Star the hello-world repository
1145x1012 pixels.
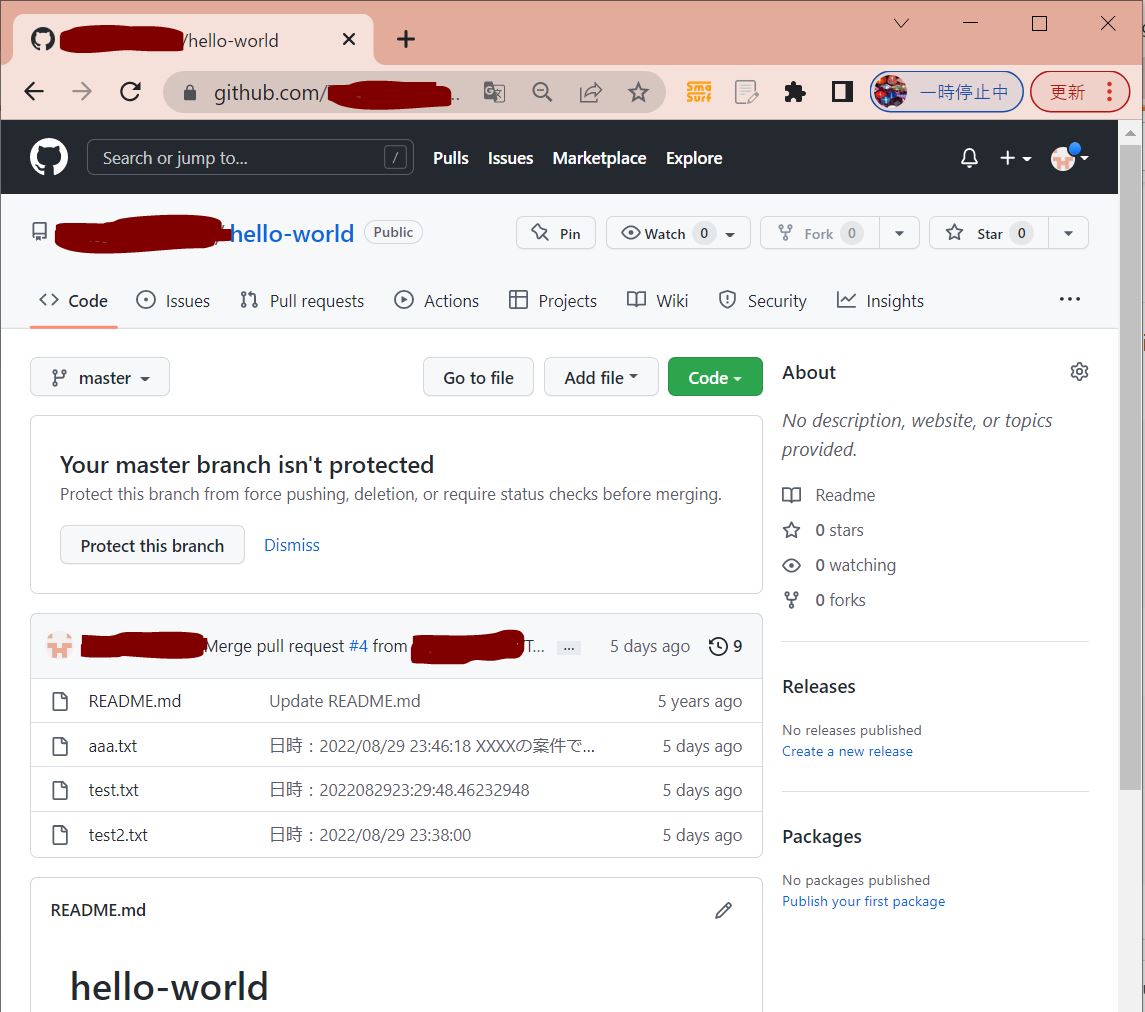coord(988,233)
